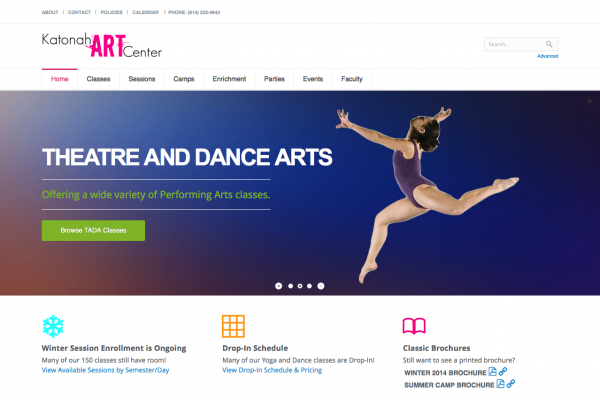Open Winter 2014 Brochure chain link icon
The width and height of the screenshot is (600, 400).
coord(503,372)
